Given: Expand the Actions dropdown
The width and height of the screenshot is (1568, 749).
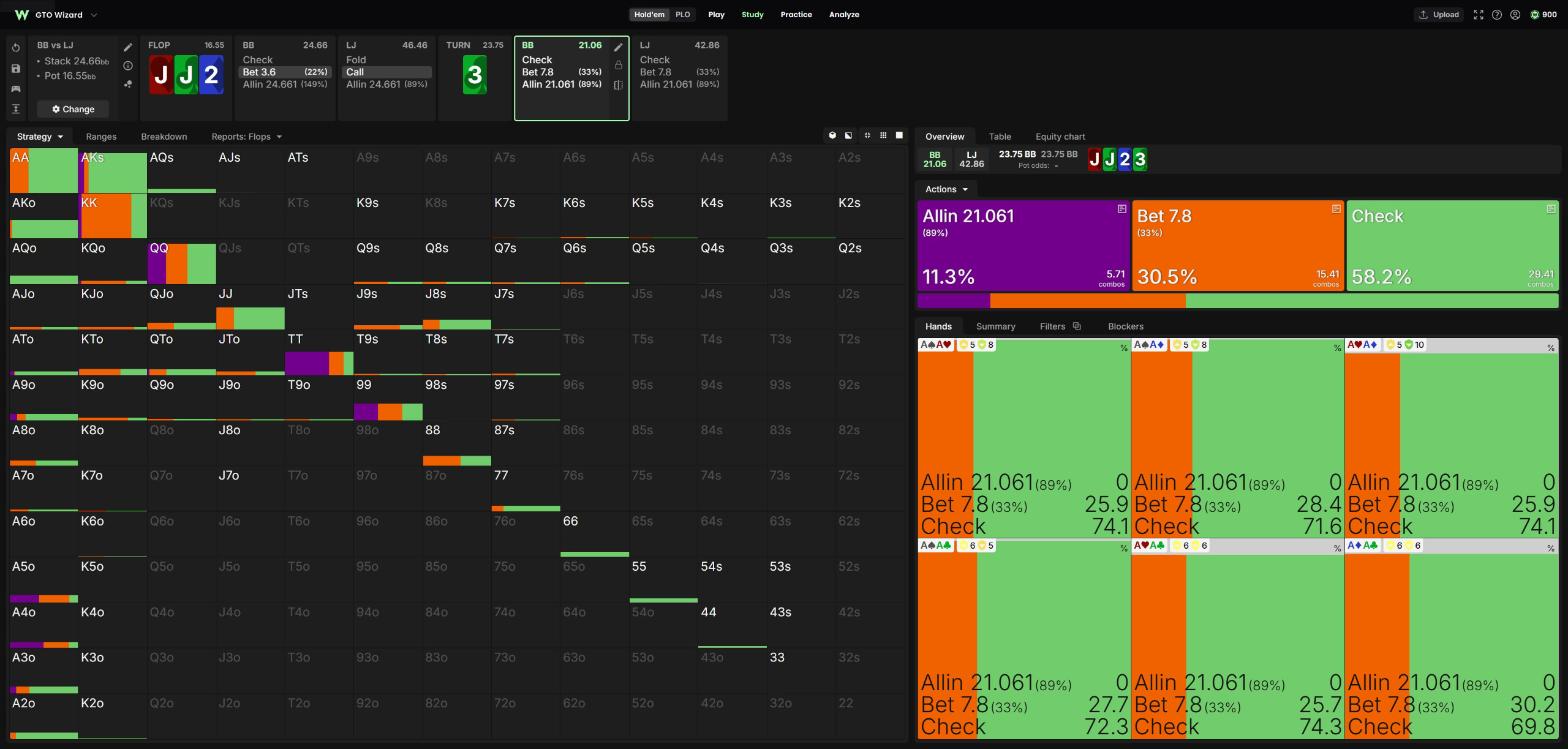Looking at the screenshot, I should [946, 189].
